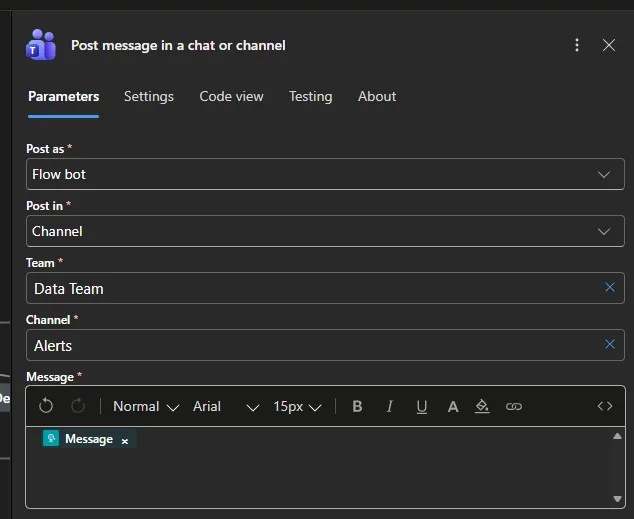Viewport: 634px width, 519px height.
Task: Toggle italic formatting in message editor
Action: click(389, 406)
